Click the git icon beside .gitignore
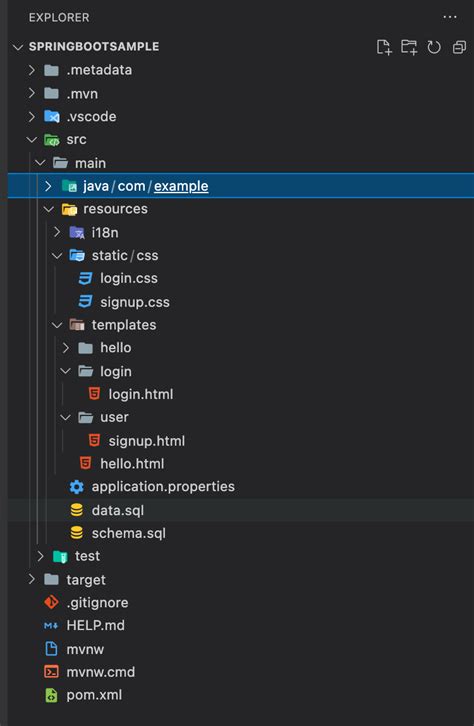Viewport: 474px width, 726px height. [51, 602]
